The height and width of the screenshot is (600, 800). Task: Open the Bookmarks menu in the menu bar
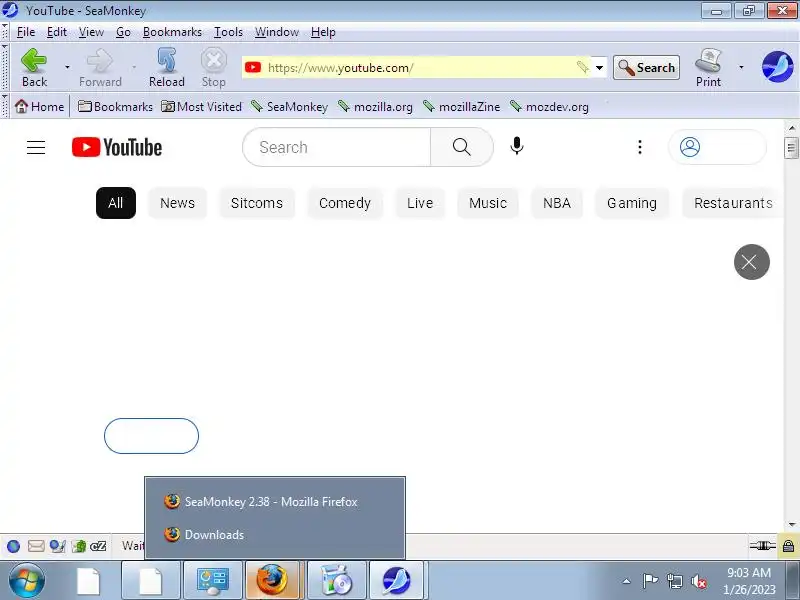[172, 32]
